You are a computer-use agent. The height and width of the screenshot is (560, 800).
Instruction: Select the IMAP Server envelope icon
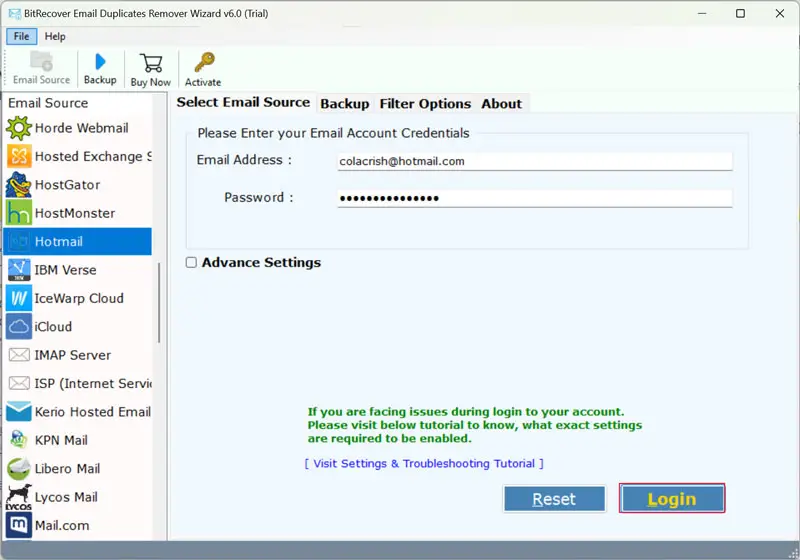point(19,355)
